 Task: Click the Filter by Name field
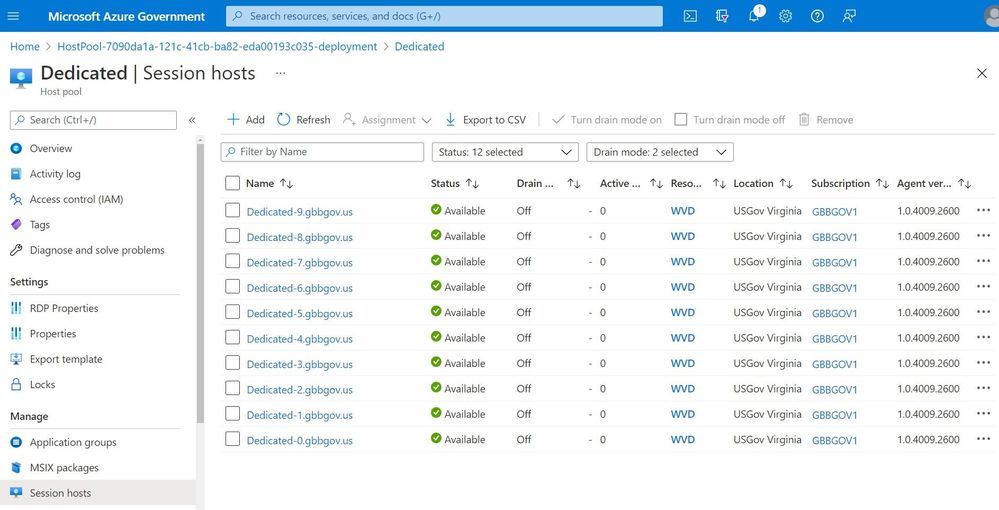[x=322, y=152]
